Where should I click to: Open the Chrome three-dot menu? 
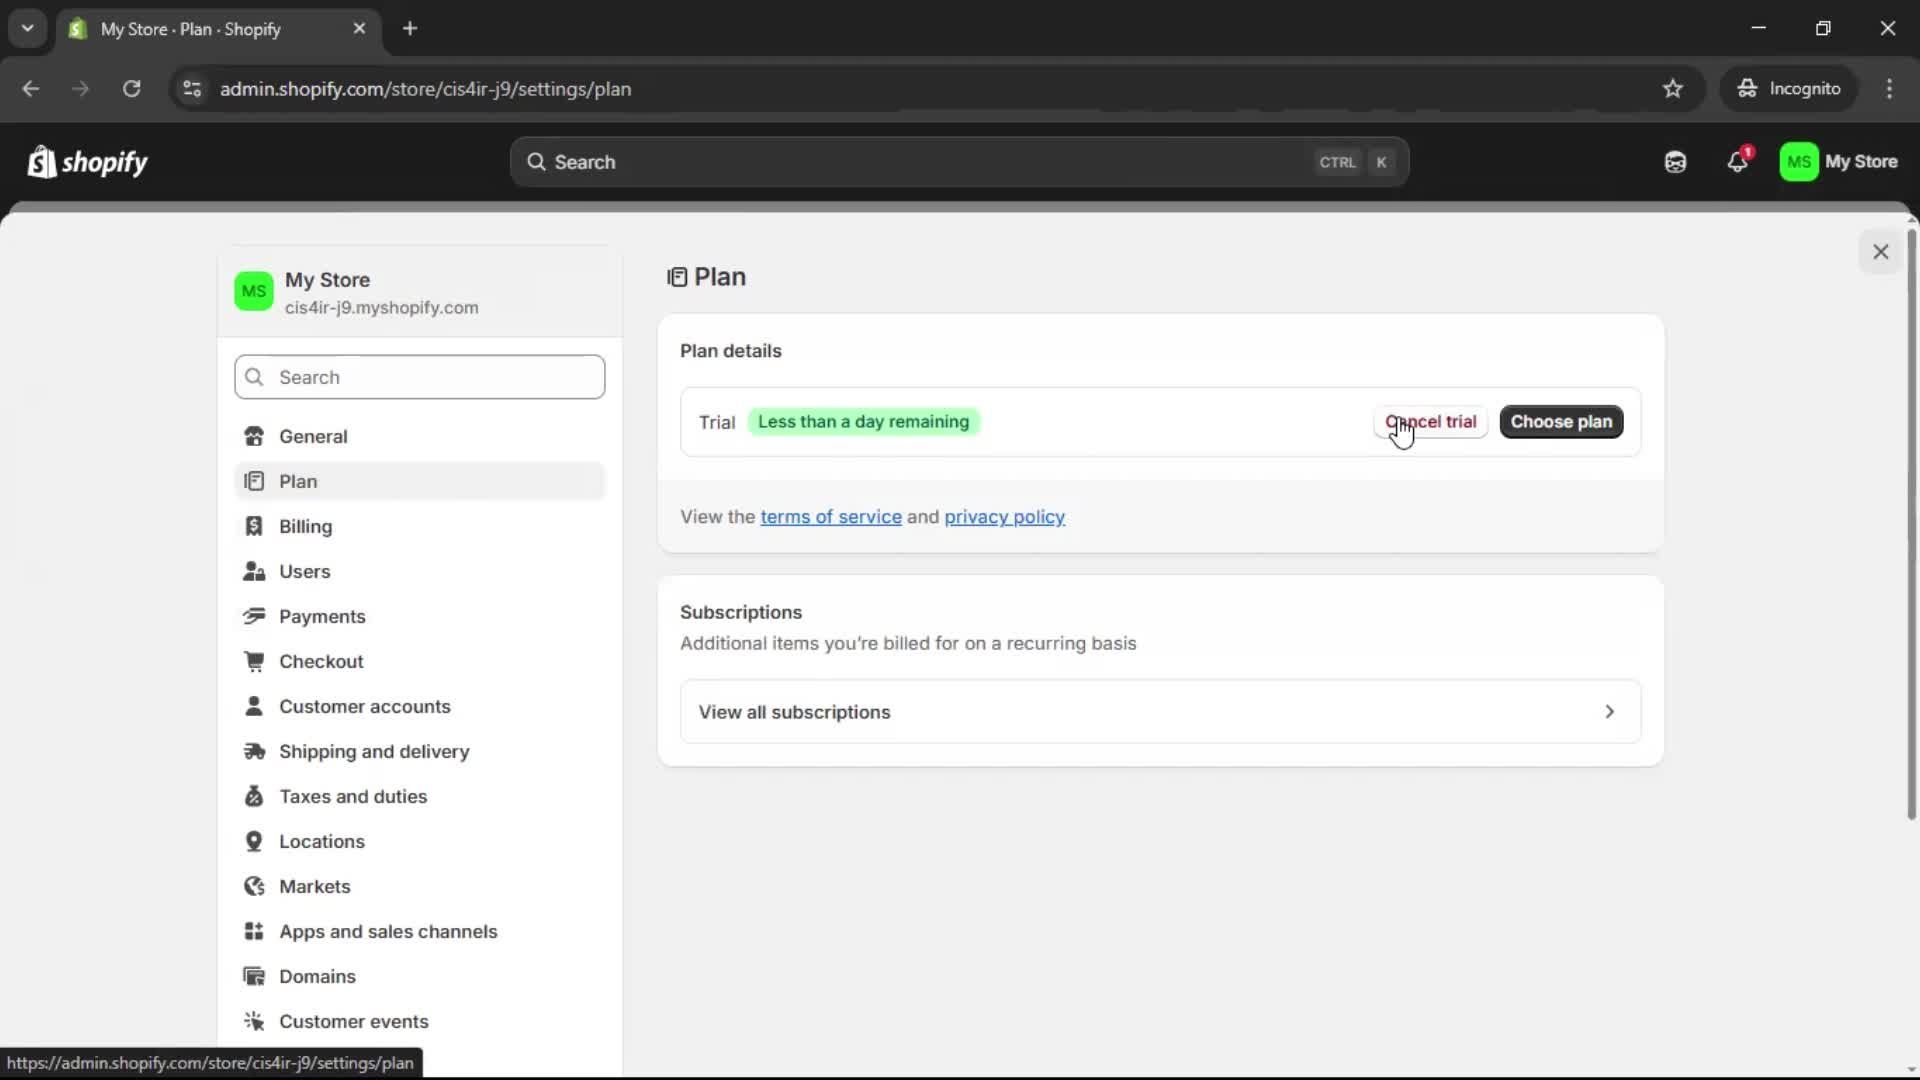[1889, 89]
